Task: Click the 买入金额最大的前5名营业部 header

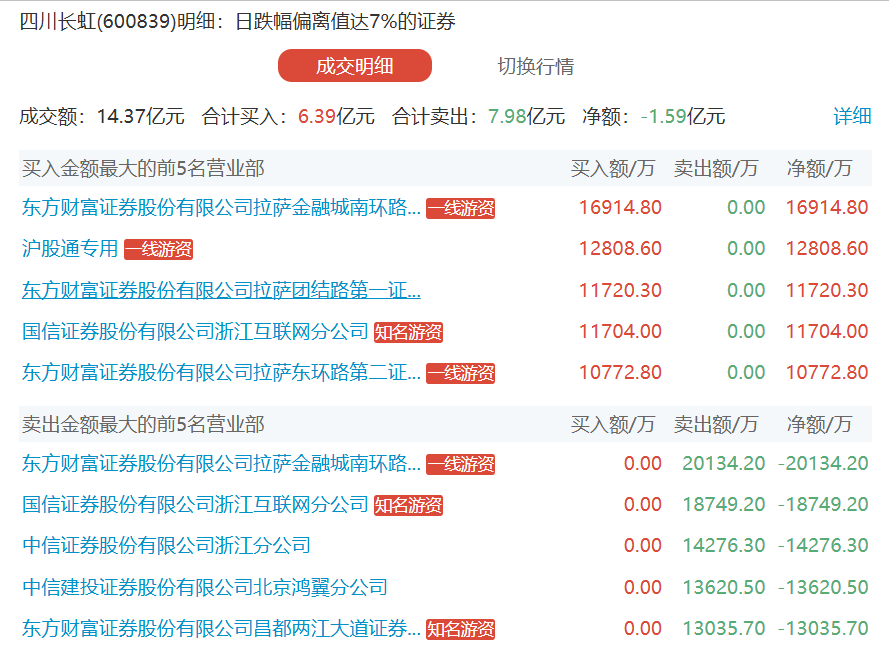Action: pyautogui.click(x=143, y=168)
